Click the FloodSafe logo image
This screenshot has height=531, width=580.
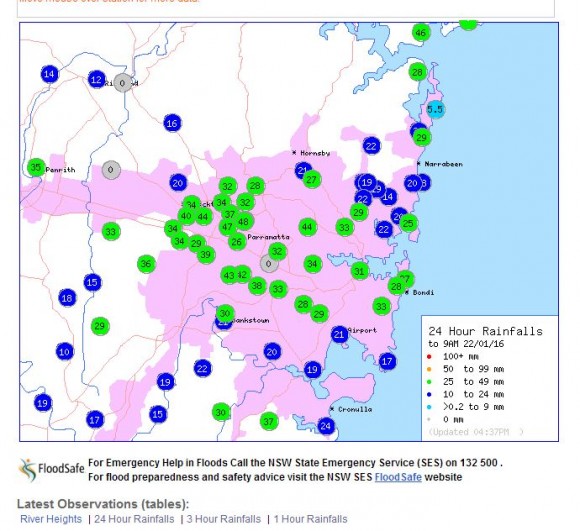(x=52, y=470)
